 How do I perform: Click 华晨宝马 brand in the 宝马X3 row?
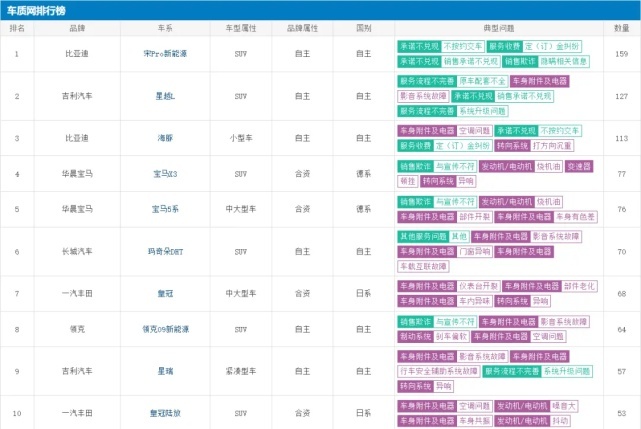point(77,174)
